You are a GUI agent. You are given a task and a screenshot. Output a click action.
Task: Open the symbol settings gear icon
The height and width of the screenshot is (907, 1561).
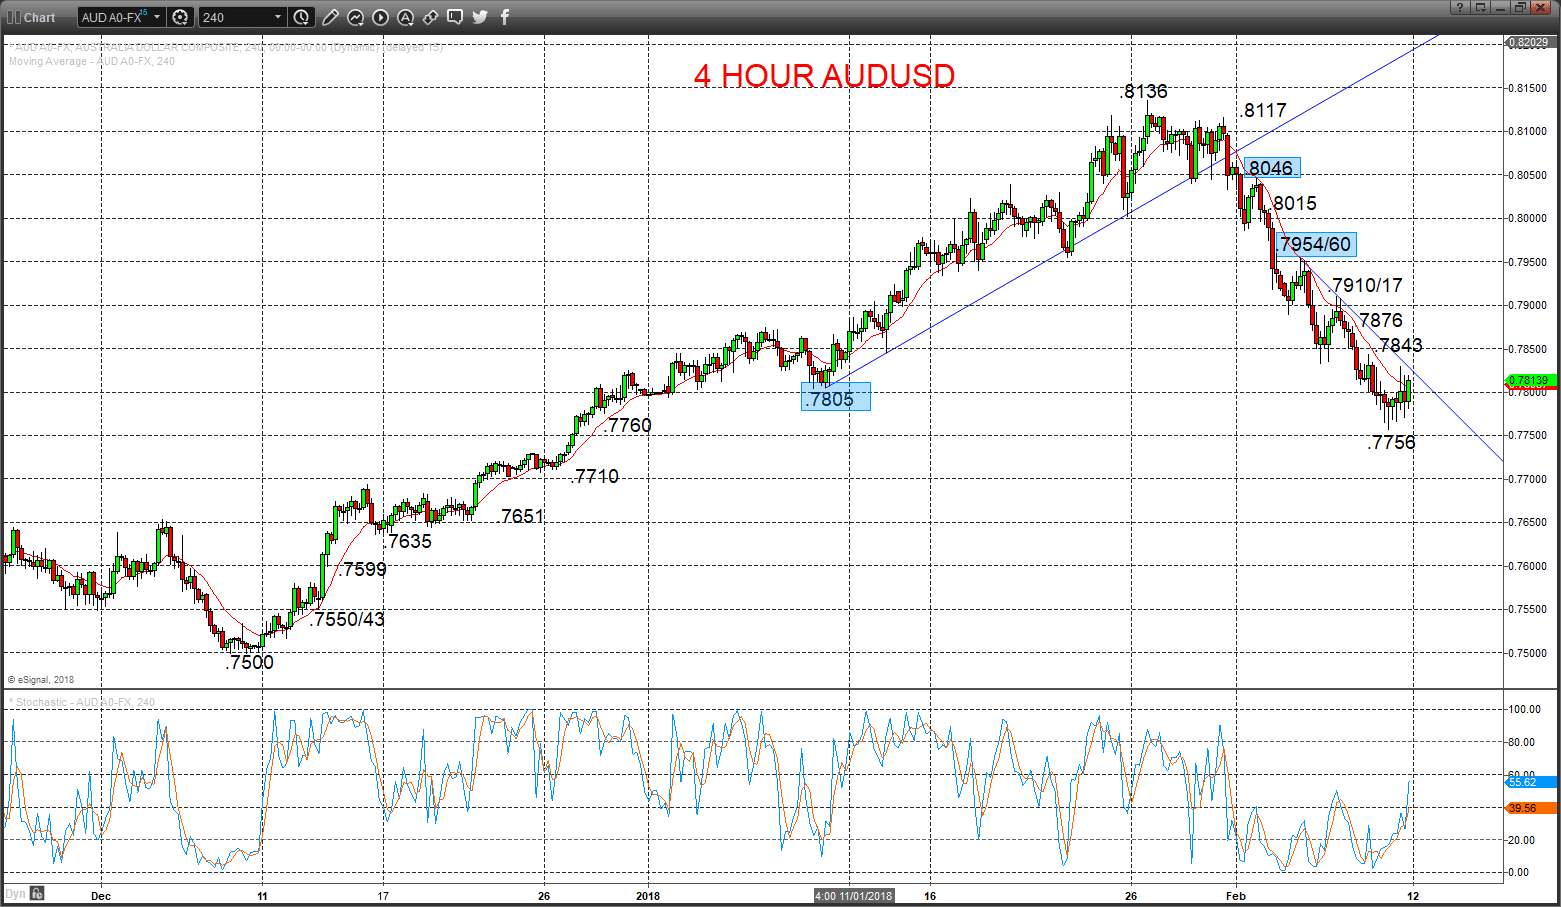[180, 17]
